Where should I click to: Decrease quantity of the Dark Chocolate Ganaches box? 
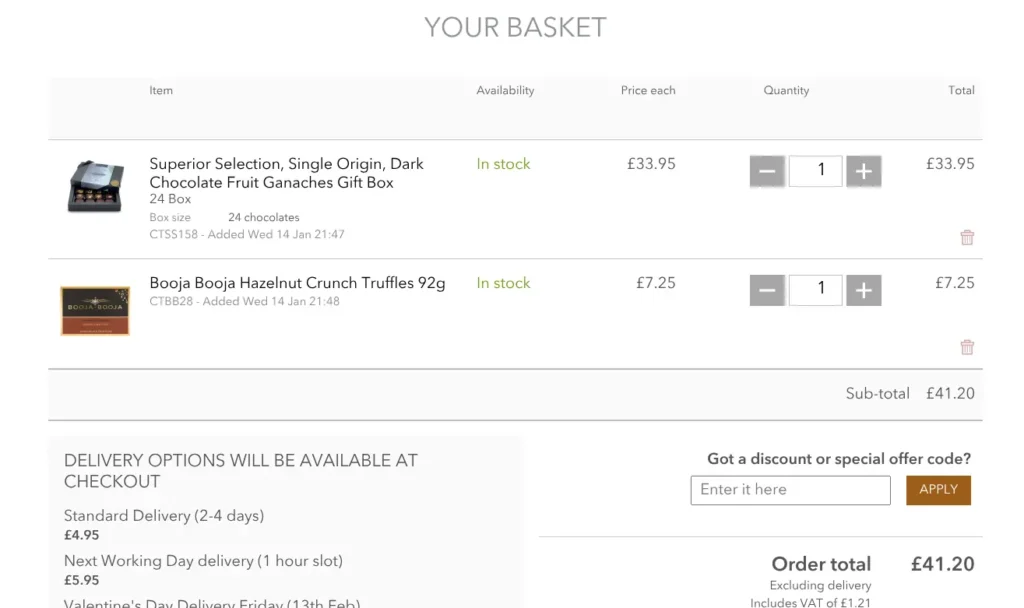(767, 170)
